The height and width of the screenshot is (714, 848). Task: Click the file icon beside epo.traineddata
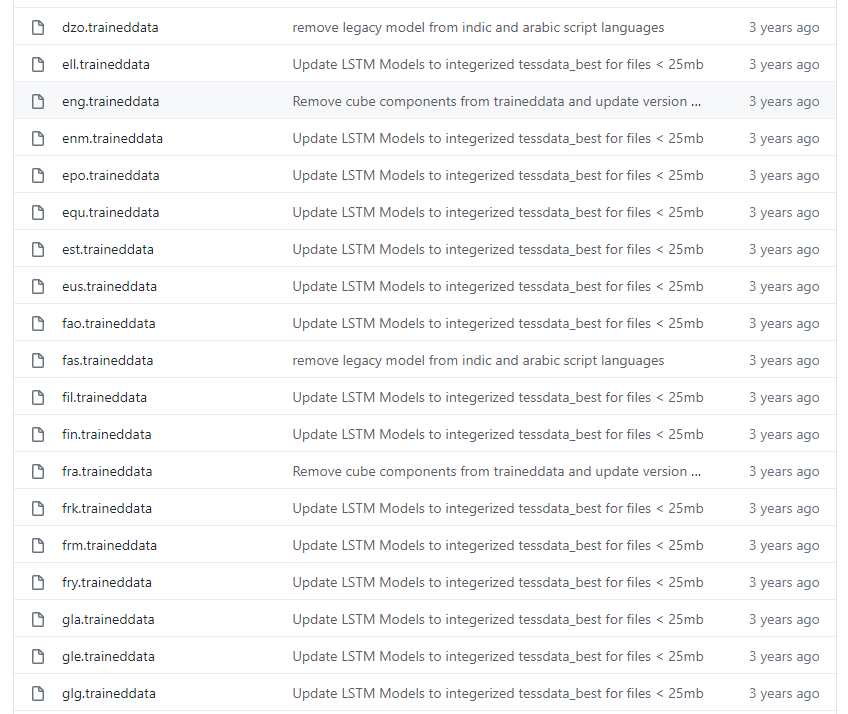[38, 175]
